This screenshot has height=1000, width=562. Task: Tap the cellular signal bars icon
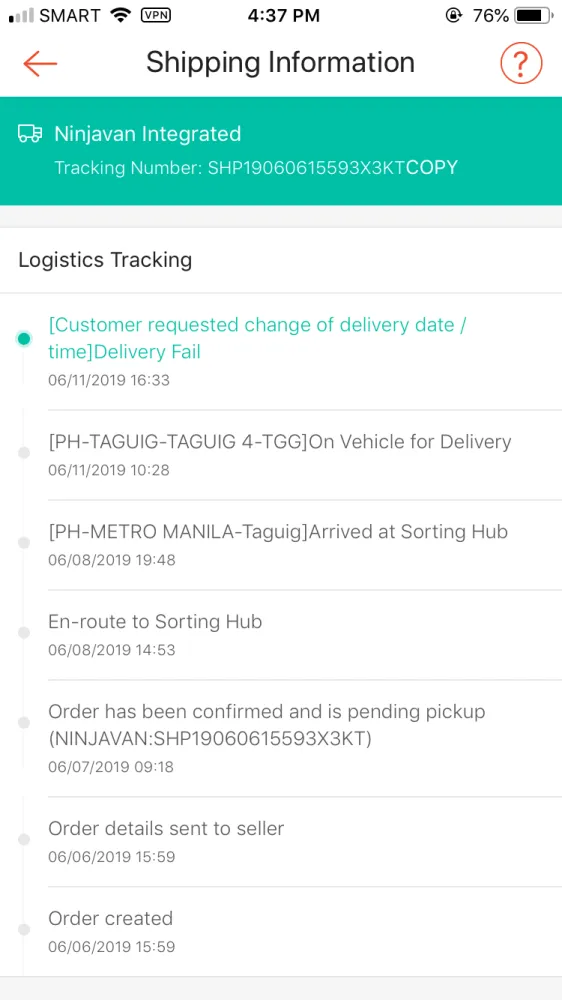coord(21,16)
